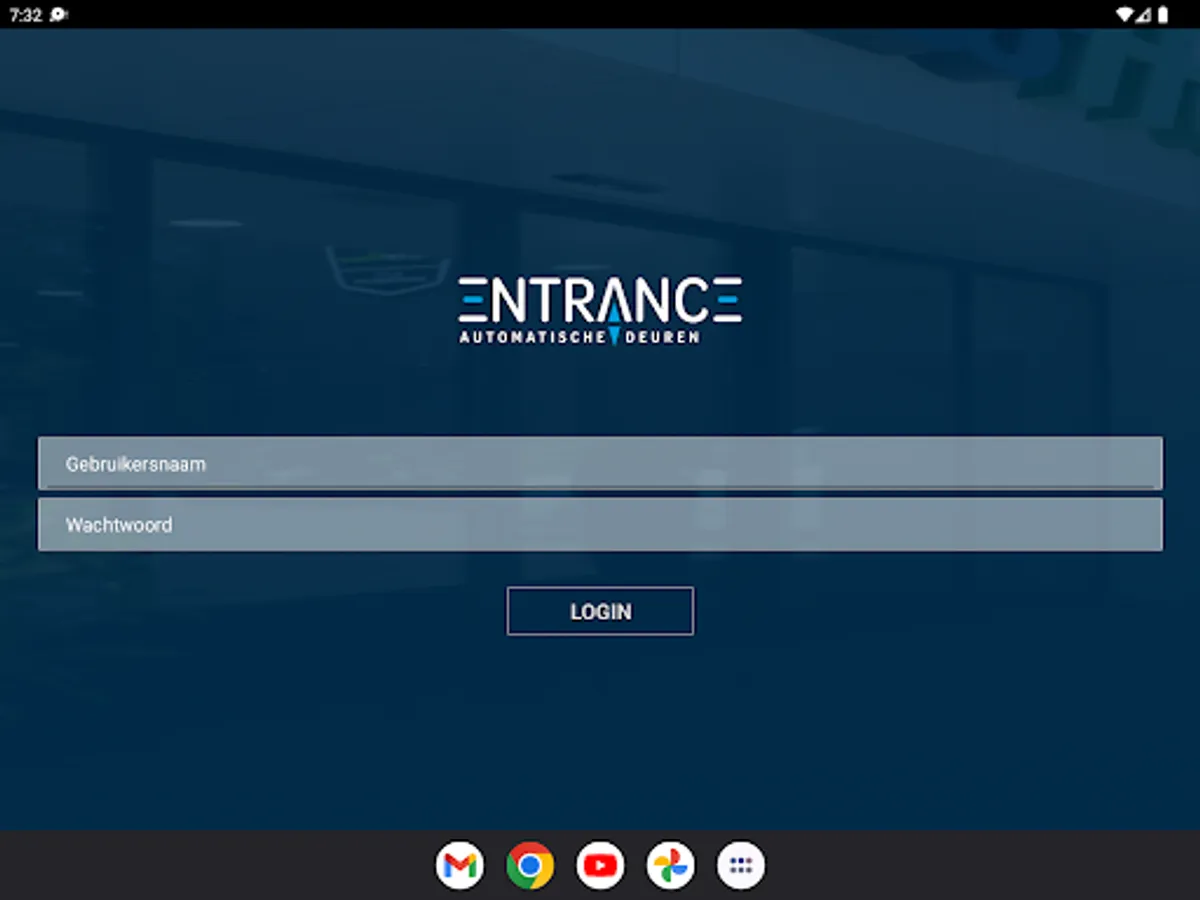Open Google Photos from the dock
The image size is (1200, 900).
(x=670, y=865)
